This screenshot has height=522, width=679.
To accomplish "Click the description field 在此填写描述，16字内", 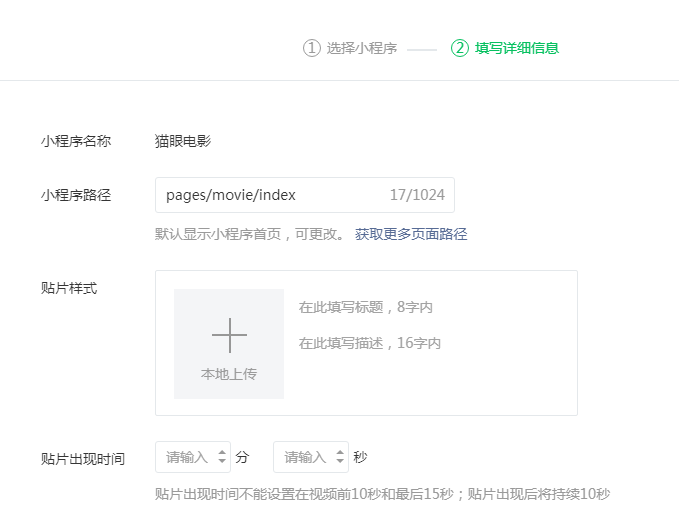I will tap(369, 343).
